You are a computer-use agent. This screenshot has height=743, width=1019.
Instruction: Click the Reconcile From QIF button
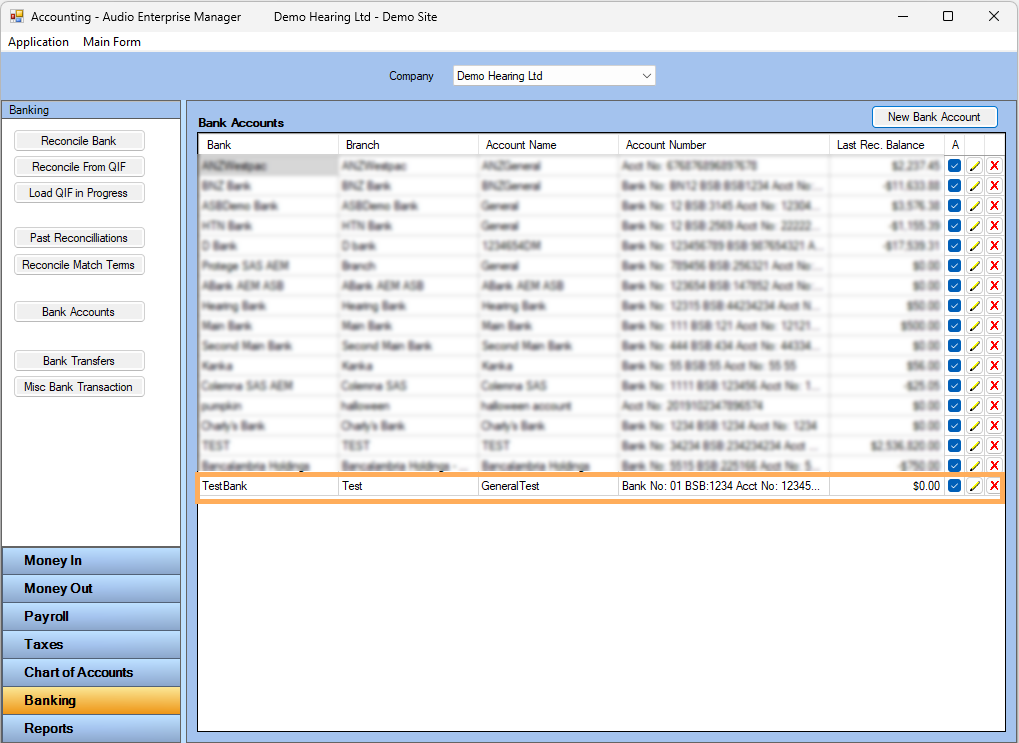[x=79, y=167]
